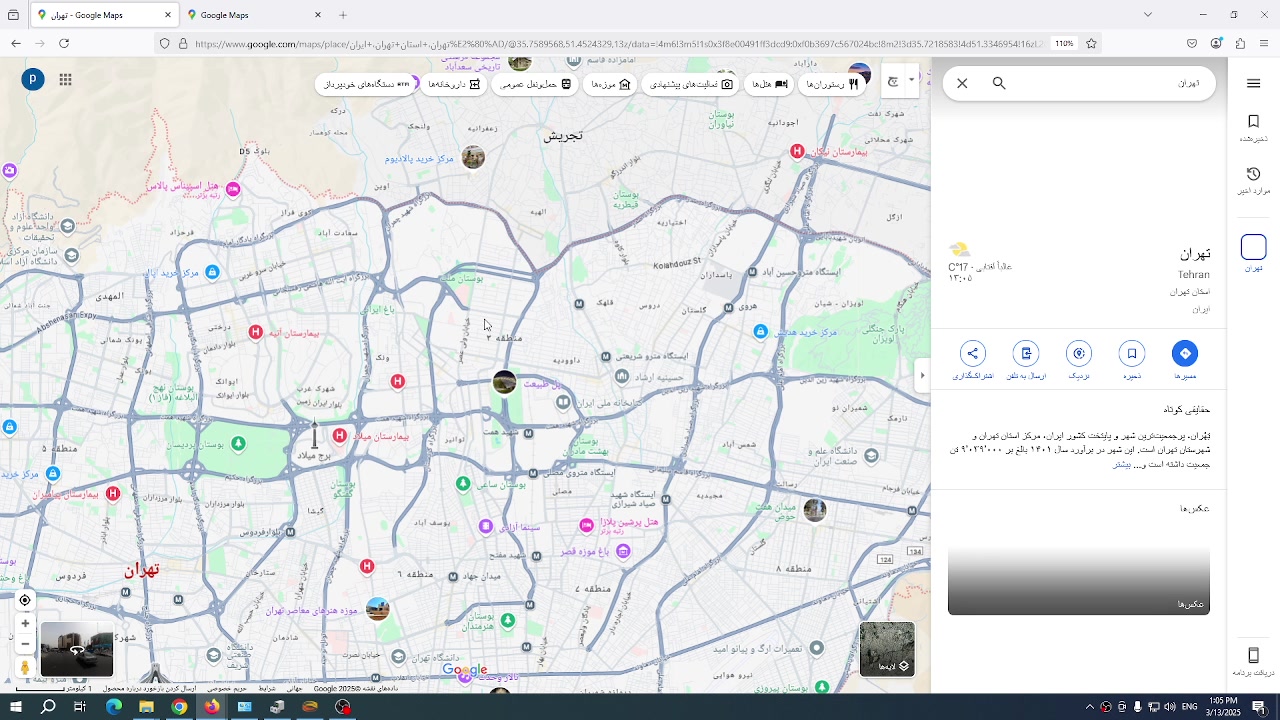Click the search magnifier icon
This screenshot has height=720, width=1280.
(x=999, y=83)
